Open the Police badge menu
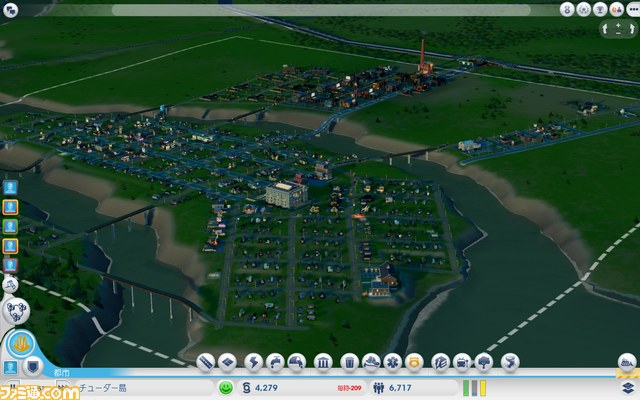This screenshot has width=640, height=400. [414, 362]
